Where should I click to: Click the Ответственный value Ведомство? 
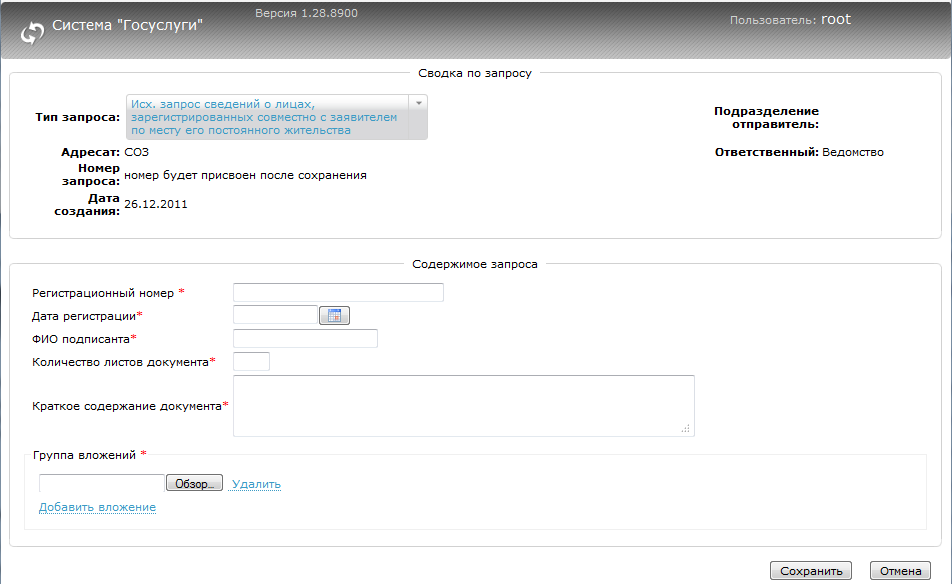click(853, 152)
